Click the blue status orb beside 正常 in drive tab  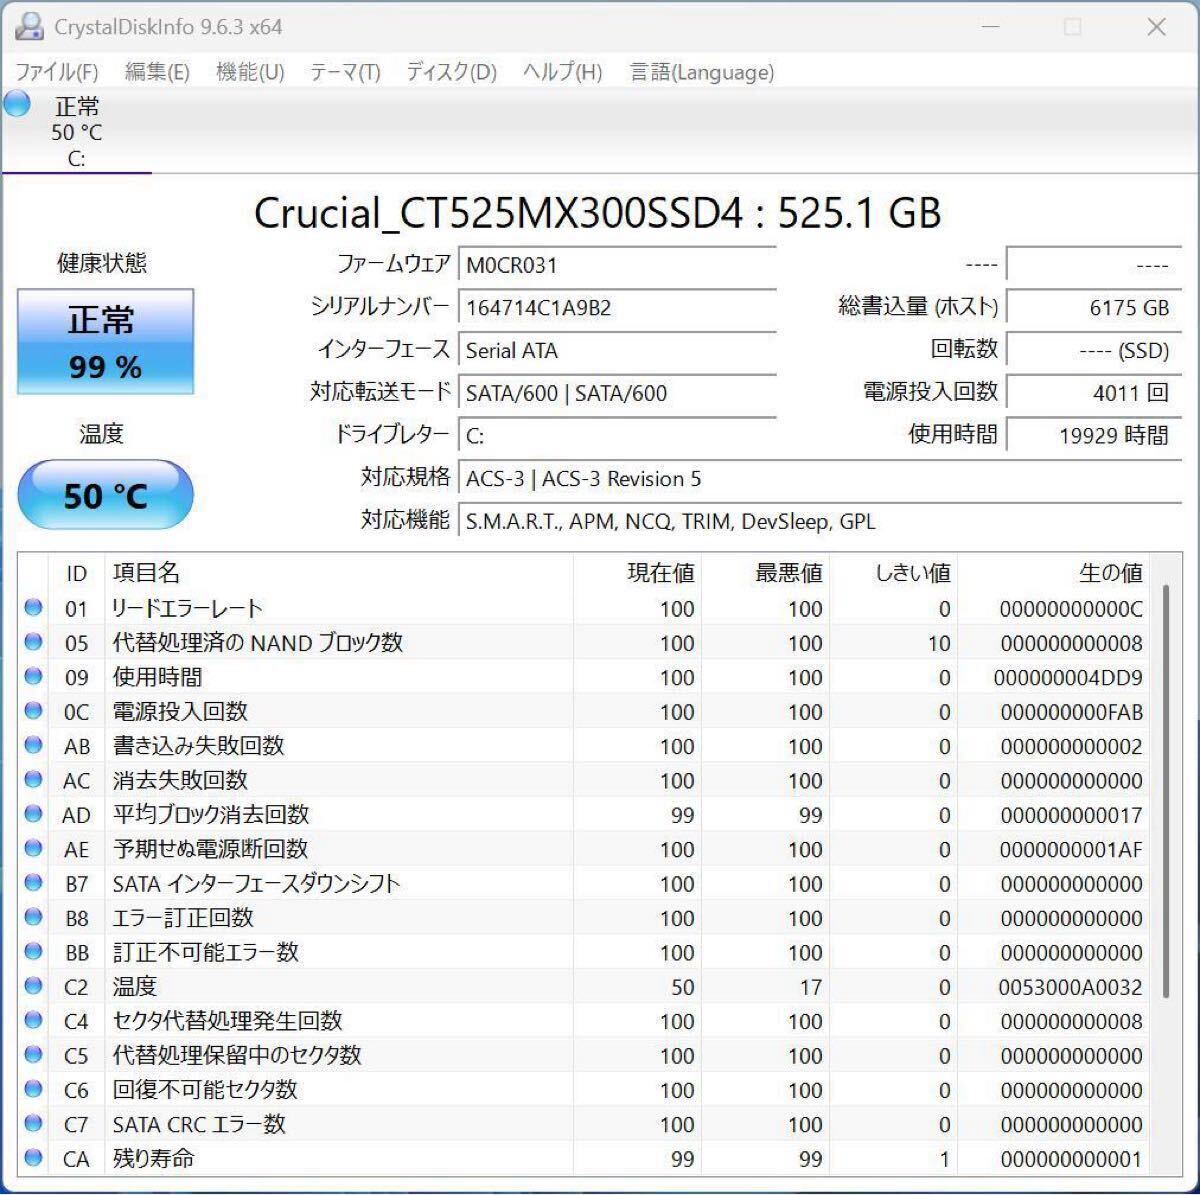(17, 103)
